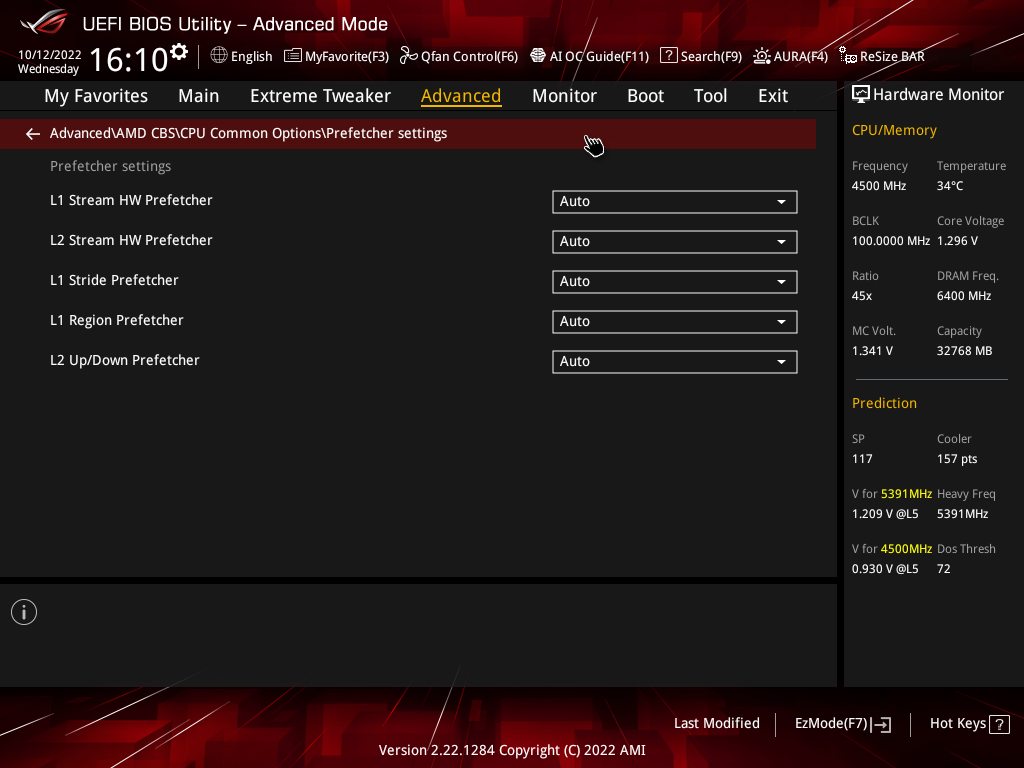Click the globe language icon

[x=219, y=56]
